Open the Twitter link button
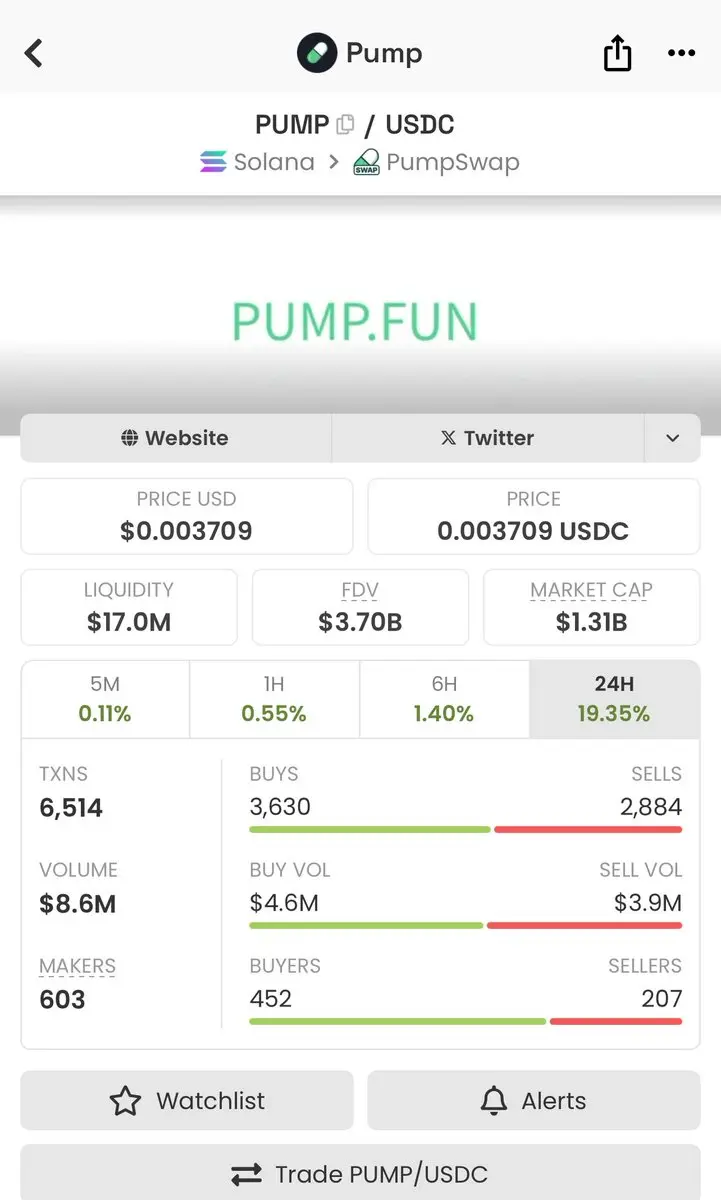 pyautogui.click(x=488, y=438)
